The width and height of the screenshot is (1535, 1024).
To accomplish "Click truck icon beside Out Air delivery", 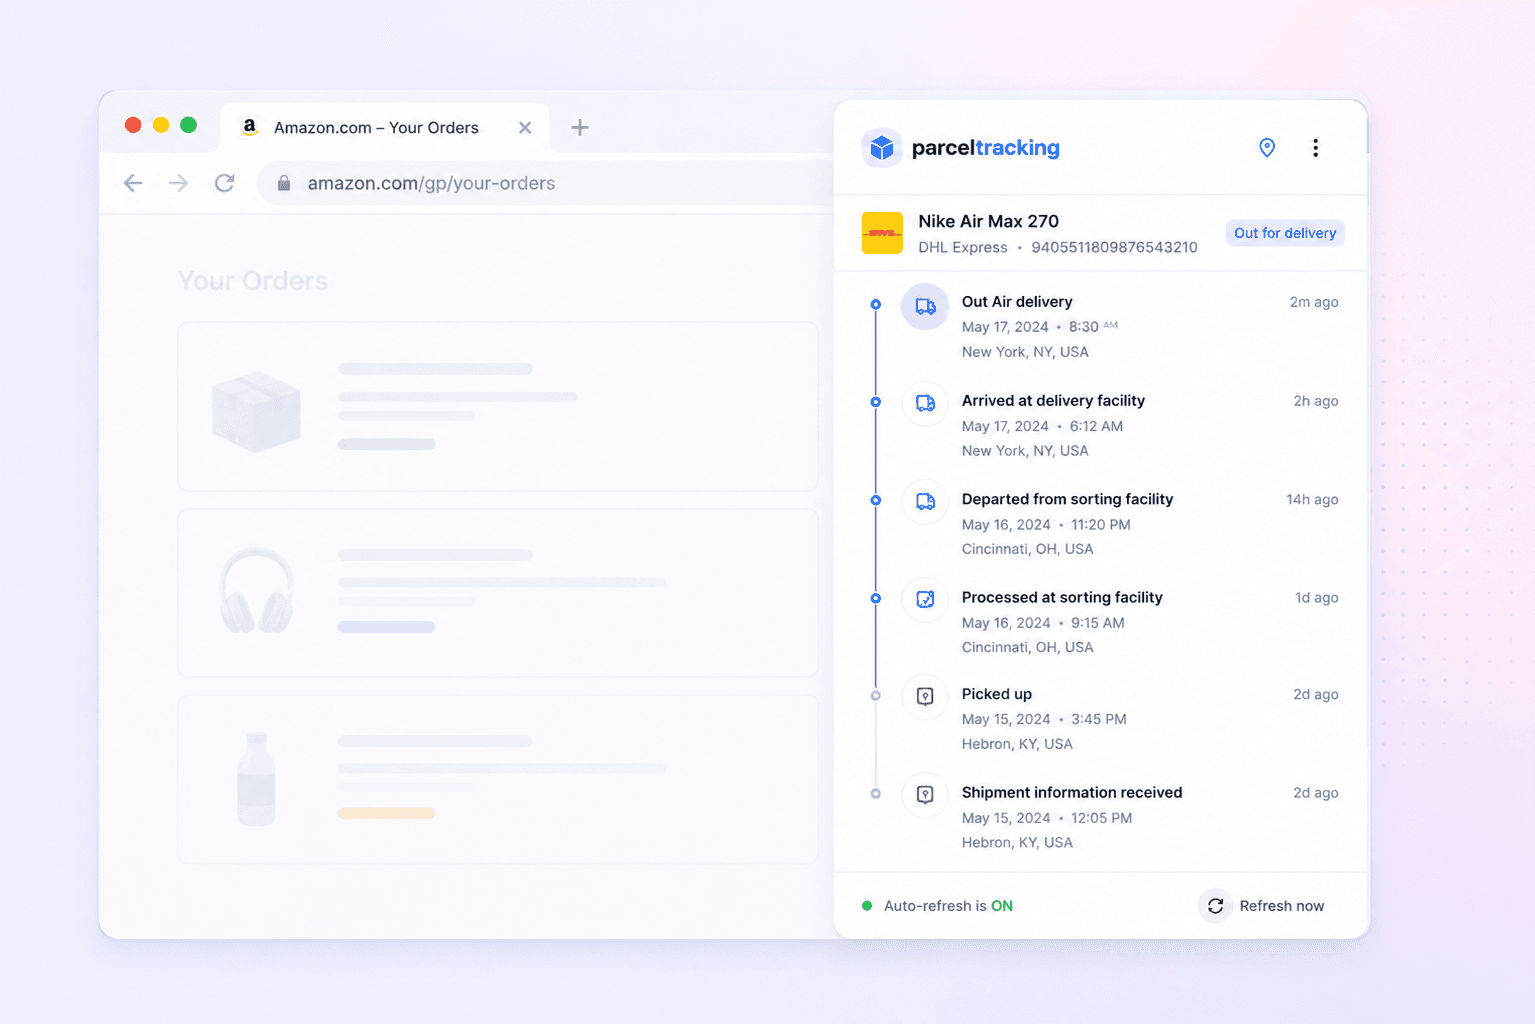I will [x=925, y=307].
